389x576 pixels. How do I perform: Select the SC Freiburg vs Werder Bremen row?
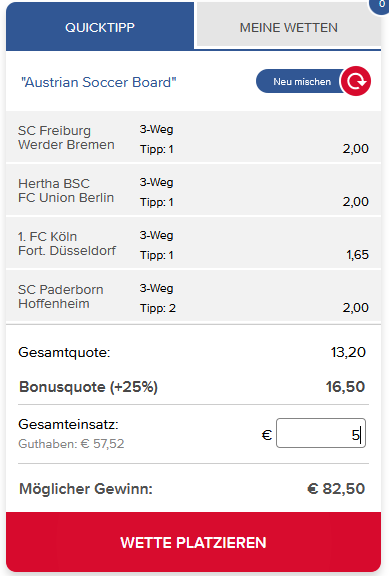tap(193, 137)
